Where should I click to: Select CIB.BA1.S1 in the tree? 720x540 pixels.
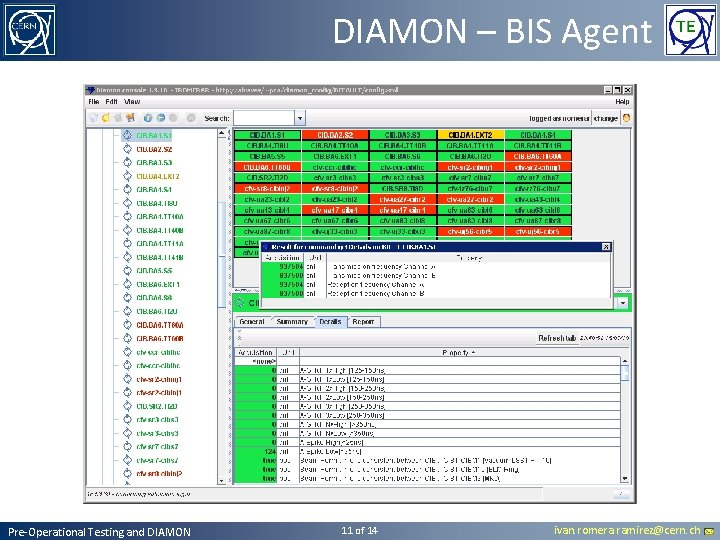(154, 135)
